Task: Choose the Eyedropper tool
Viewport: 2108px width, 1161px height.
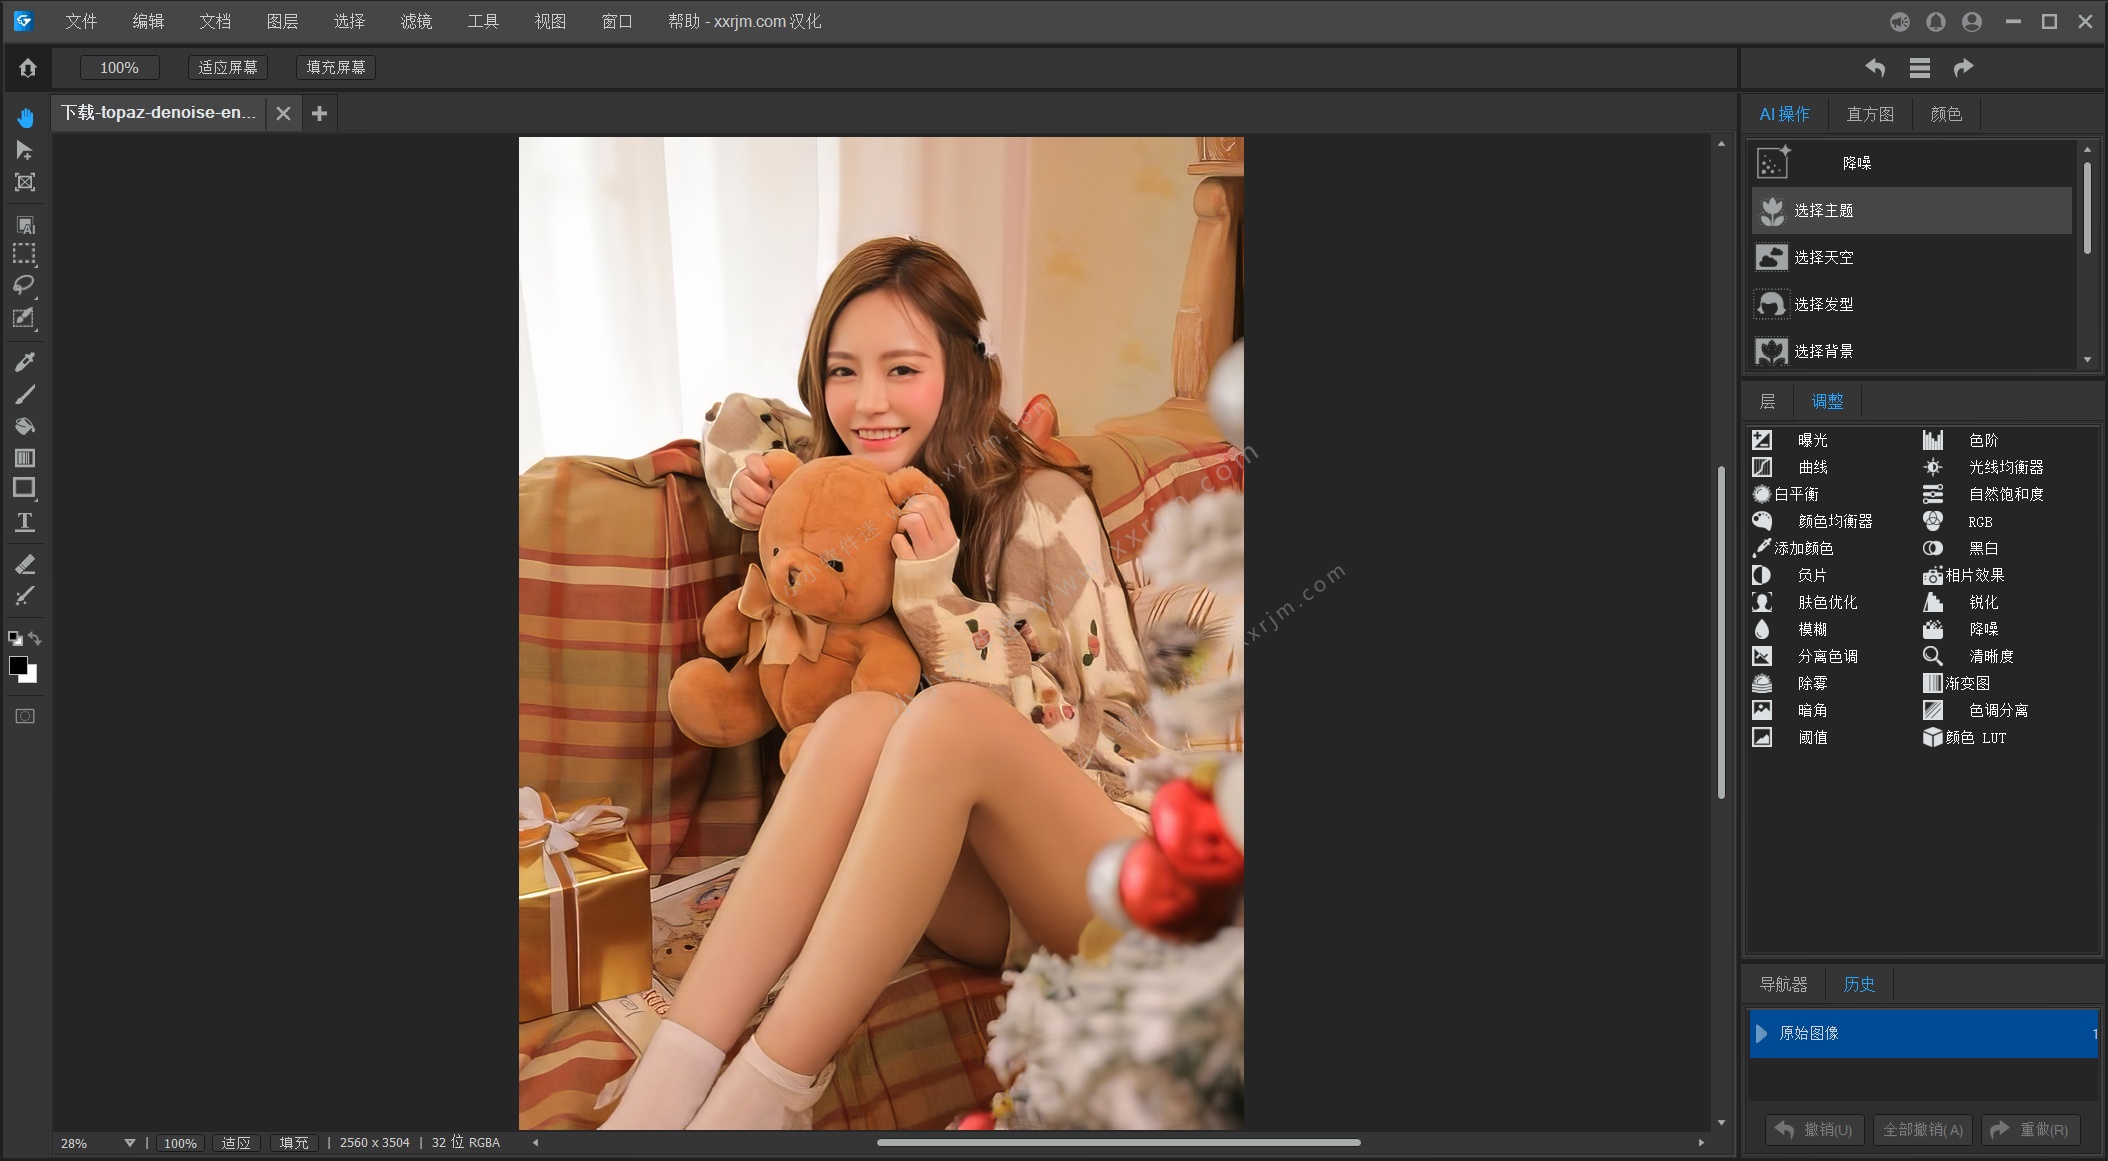Action: [x=25, y=361]
